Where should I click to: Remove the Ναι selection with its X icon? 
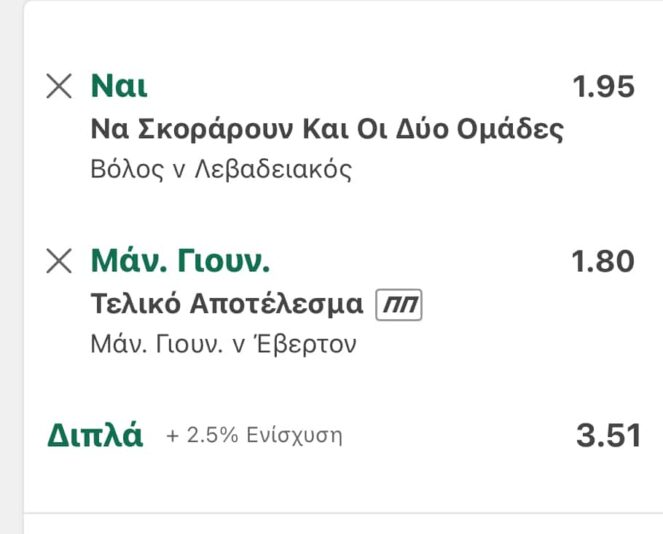coord(59,87)
